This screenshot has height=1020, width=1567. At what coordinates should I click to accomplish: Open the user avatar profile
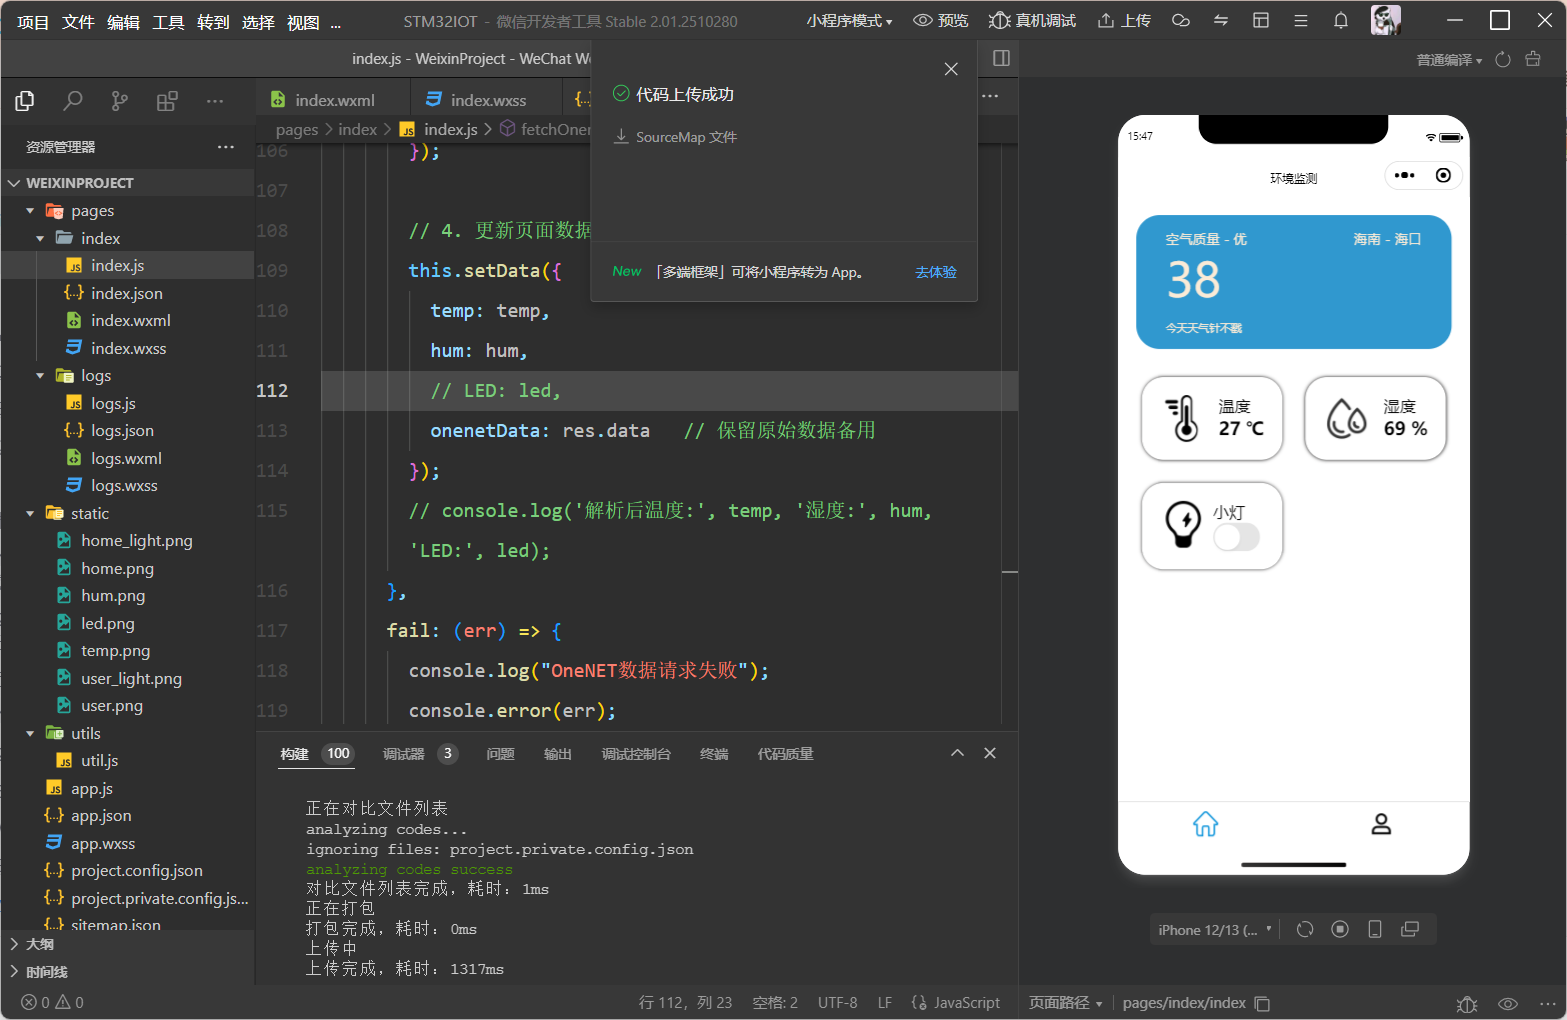click(1385, 20)
